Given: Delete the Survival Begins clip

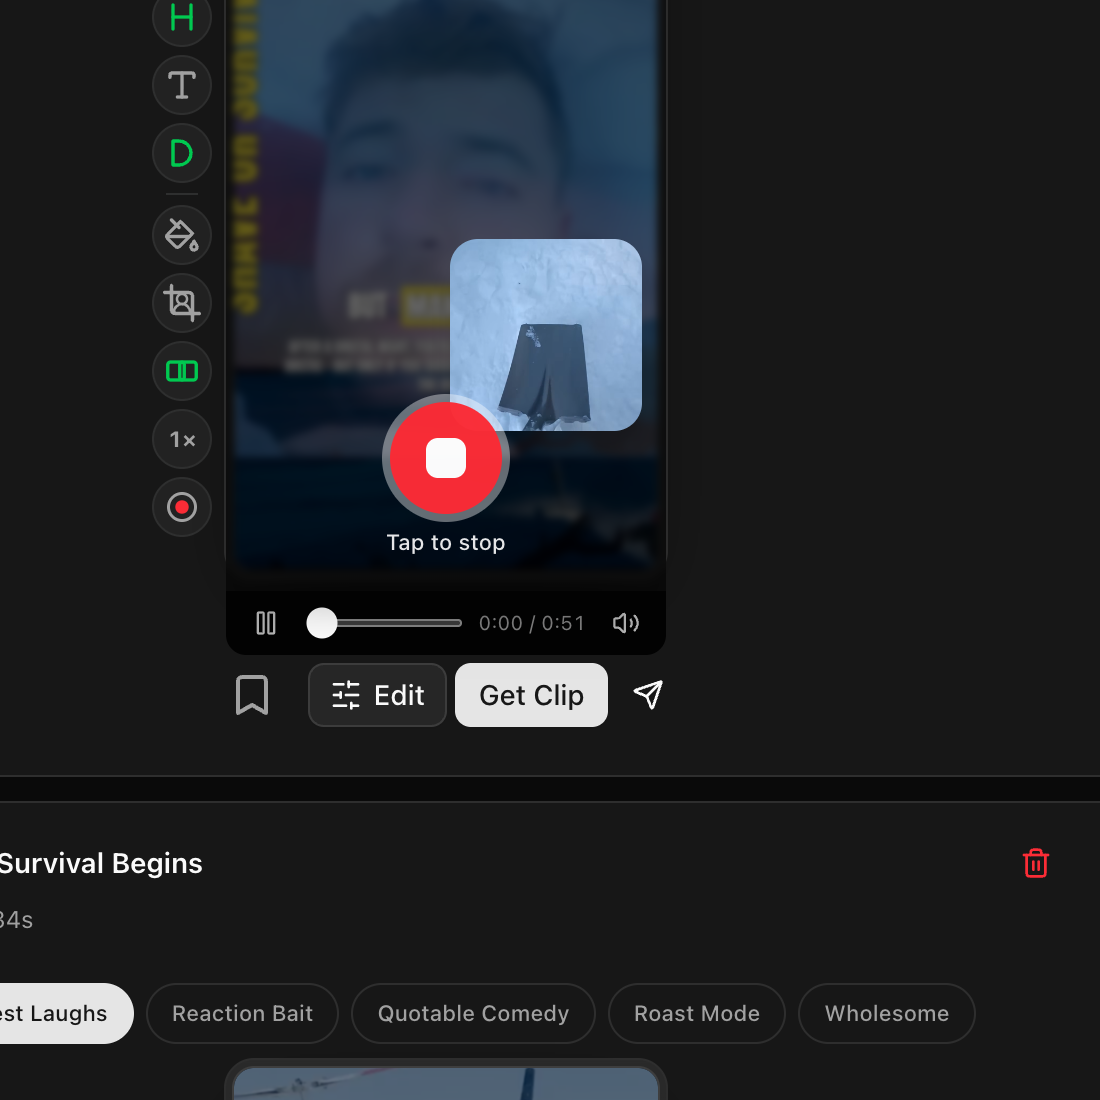Looking at the screenshot, I should tap(1035, 863).
